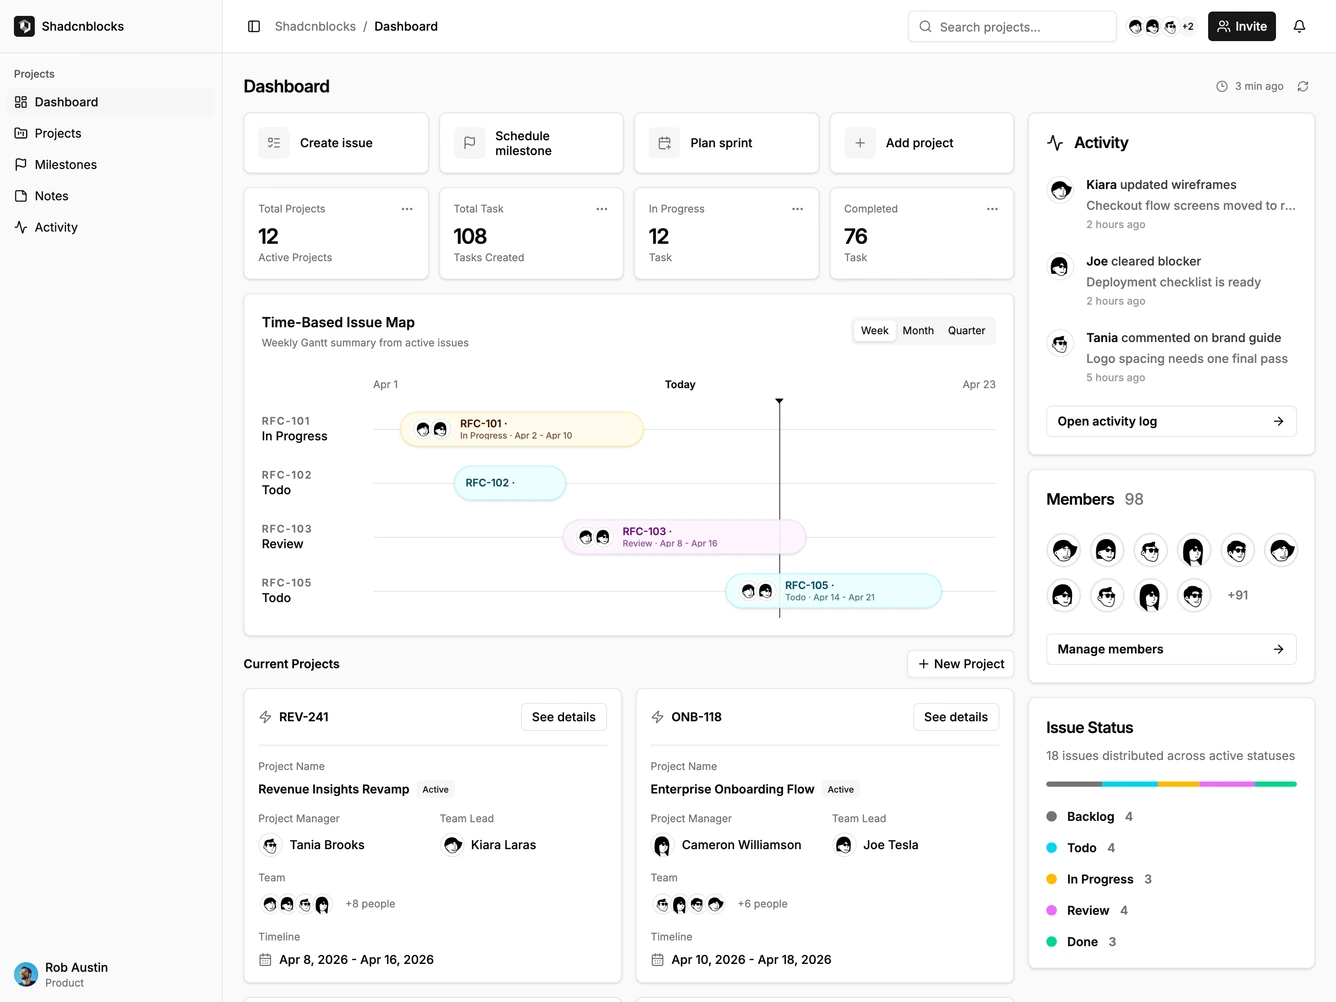Expand the +91 members overflow
Viewport: 1336px width, 1002px height.
1238,595
